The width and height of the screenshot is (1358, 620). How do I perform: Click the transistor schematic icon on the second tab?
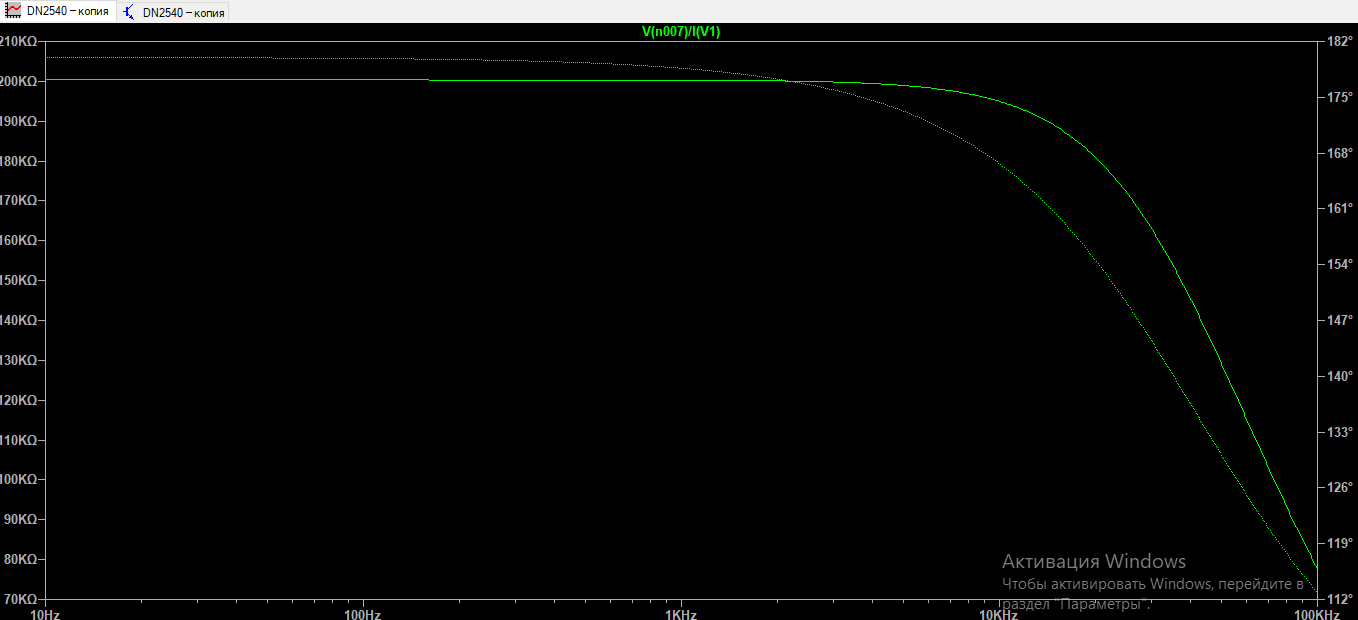pos(129,12)
